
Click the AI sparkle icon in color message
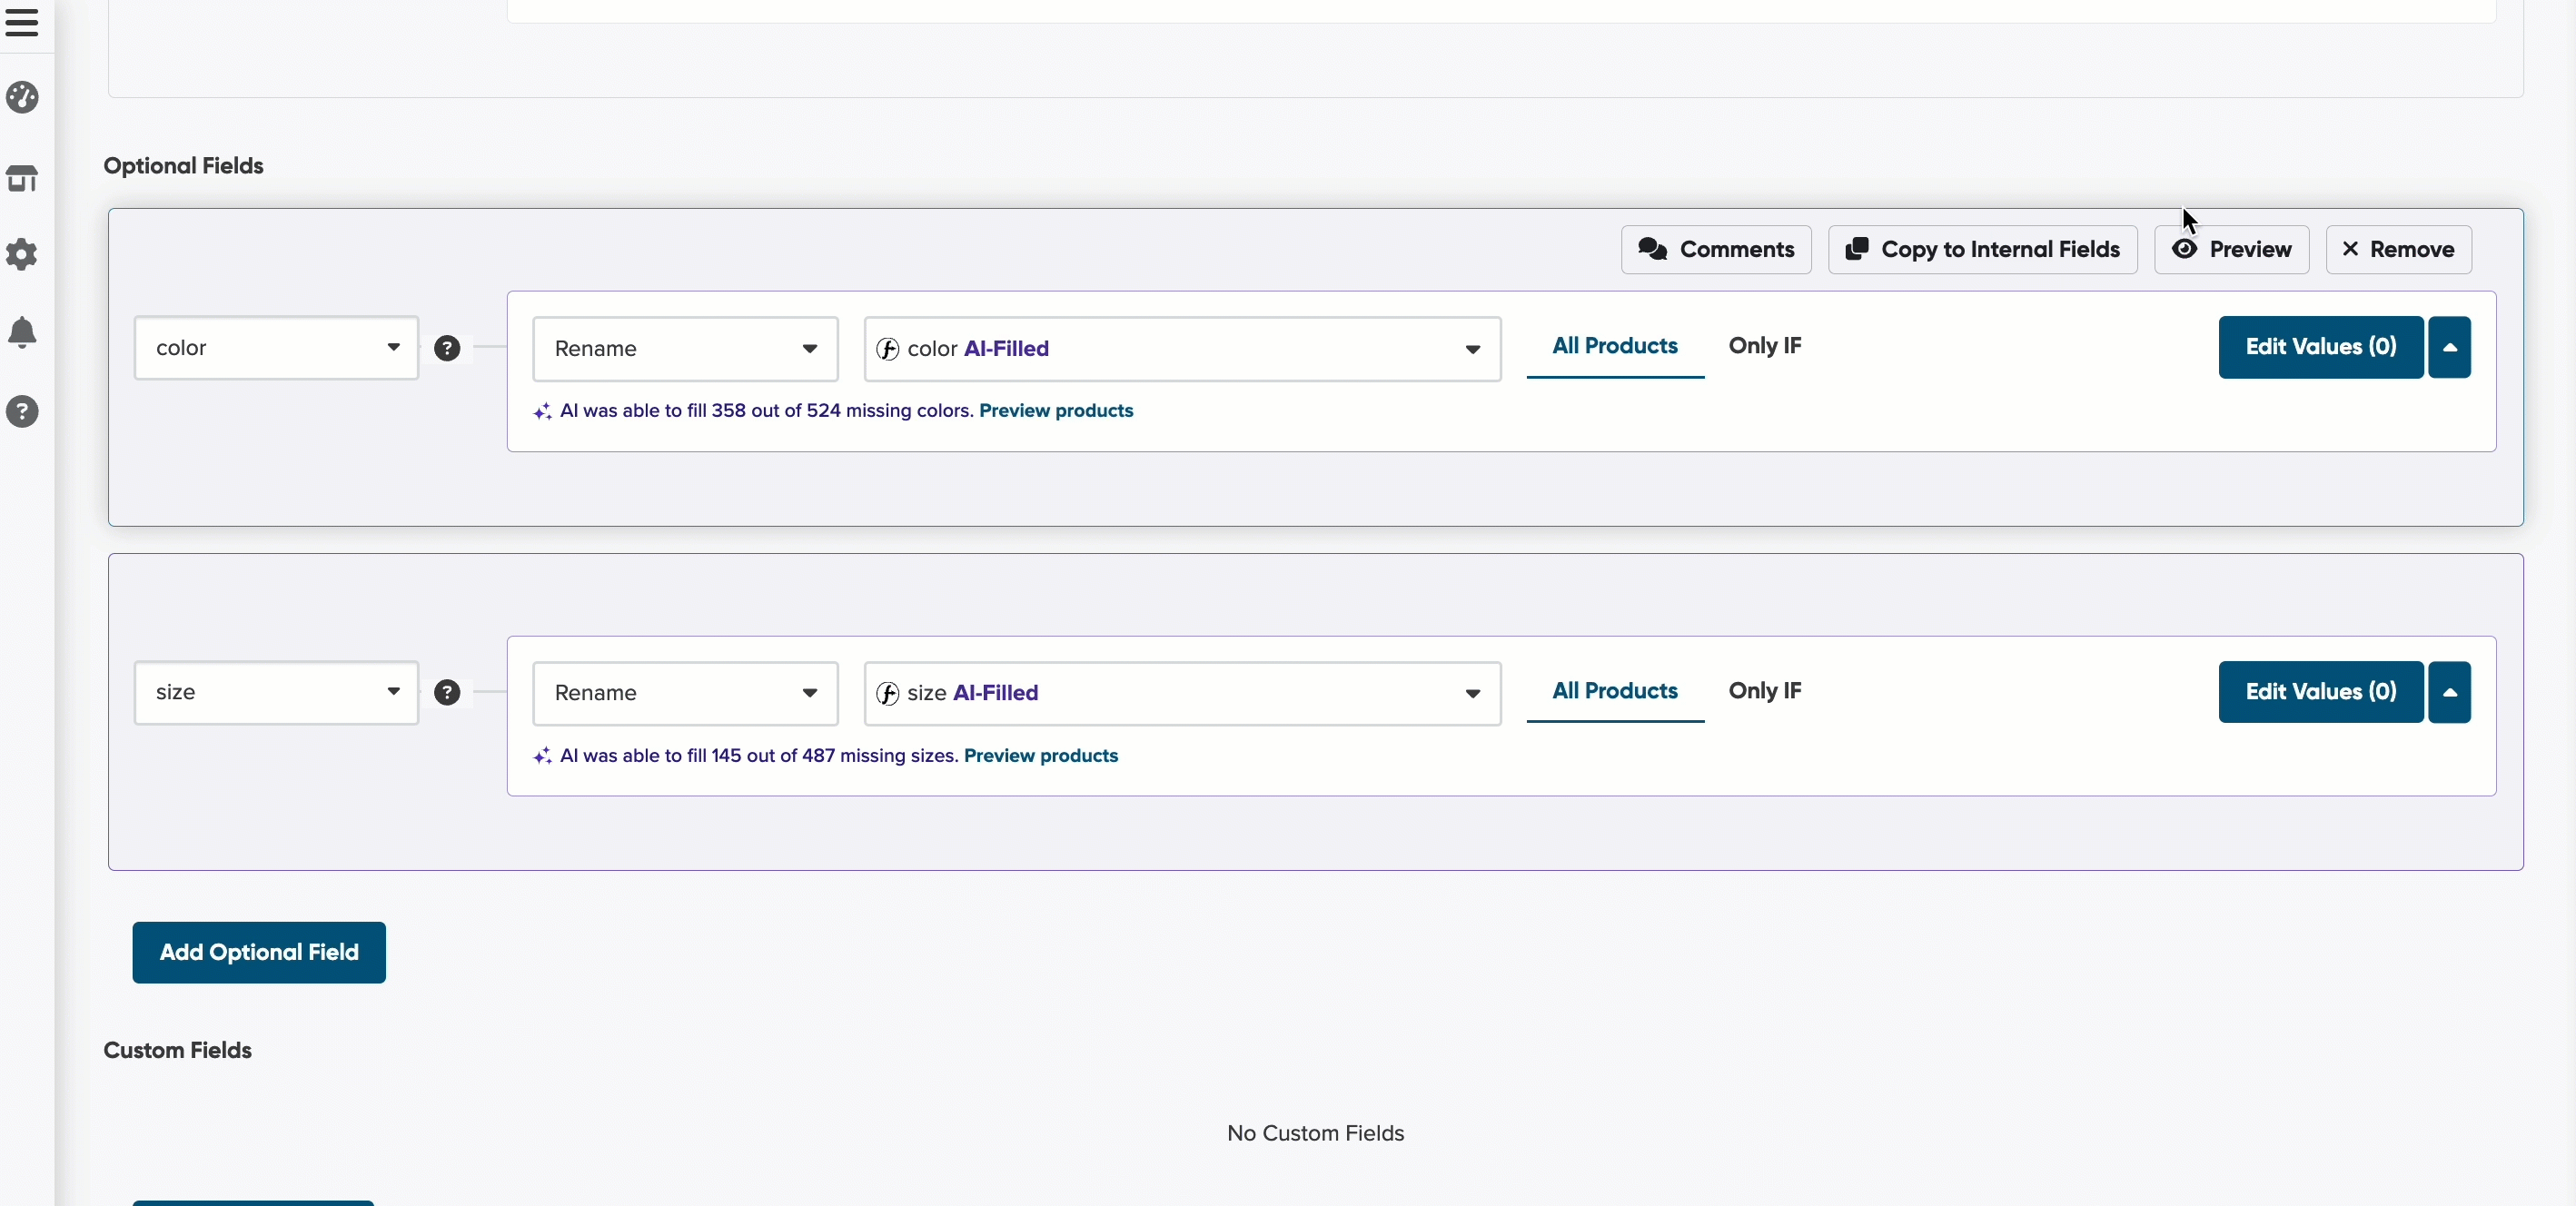(x=542, y=411)
